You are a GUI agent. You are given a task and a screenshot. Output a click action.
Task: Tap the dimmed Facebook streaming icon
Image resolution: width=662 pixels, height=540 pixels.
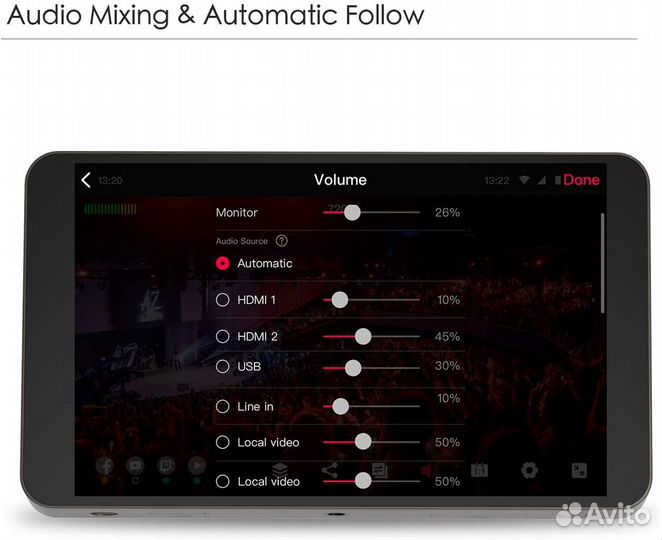tap(104, 466)
